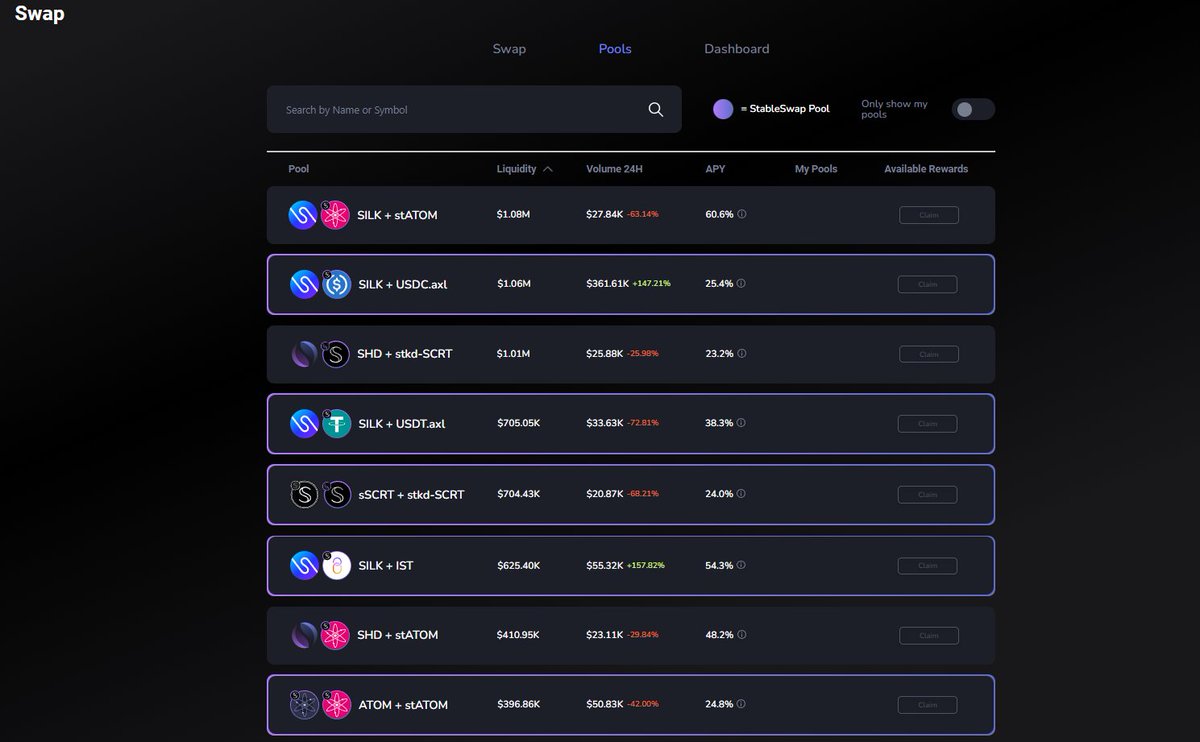Screen dimensions: 1200x742
Task: Click the SHD token icon in SHD + stATOM row
Action: [x=304, y=635]
